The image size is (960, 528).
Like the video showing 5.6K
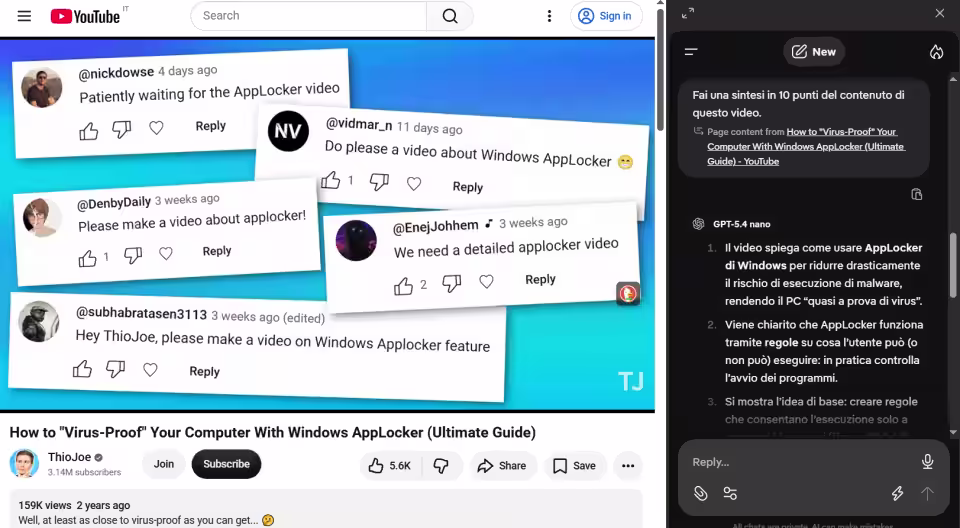tap(390, 466)
